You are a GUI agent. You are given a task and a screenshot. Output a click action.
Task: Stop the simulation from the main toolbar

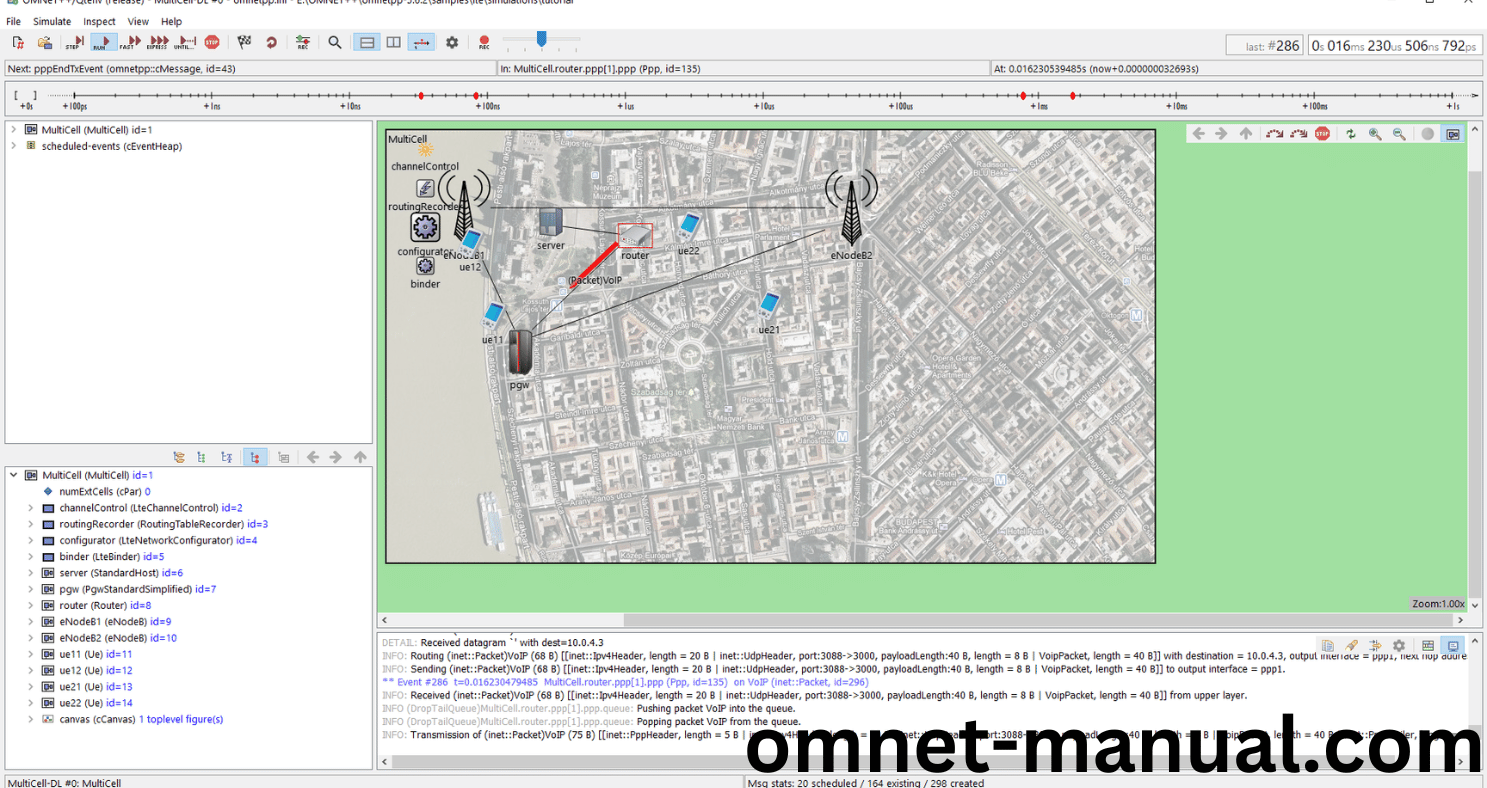(x=212, y=42)
